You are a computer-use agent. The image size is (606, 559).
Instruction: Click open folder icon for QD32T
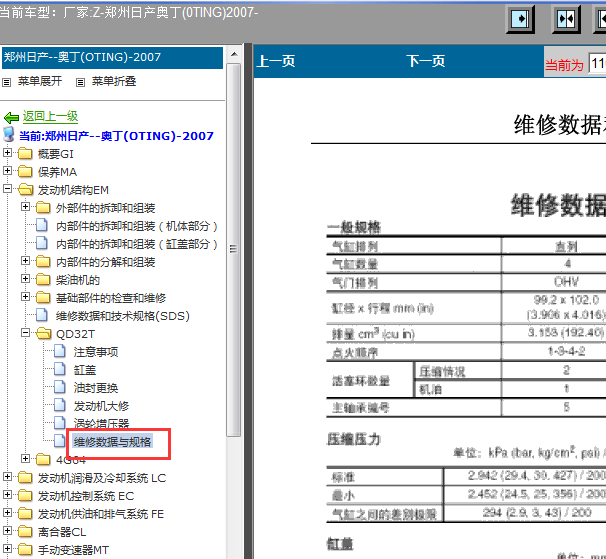[44, 333]
